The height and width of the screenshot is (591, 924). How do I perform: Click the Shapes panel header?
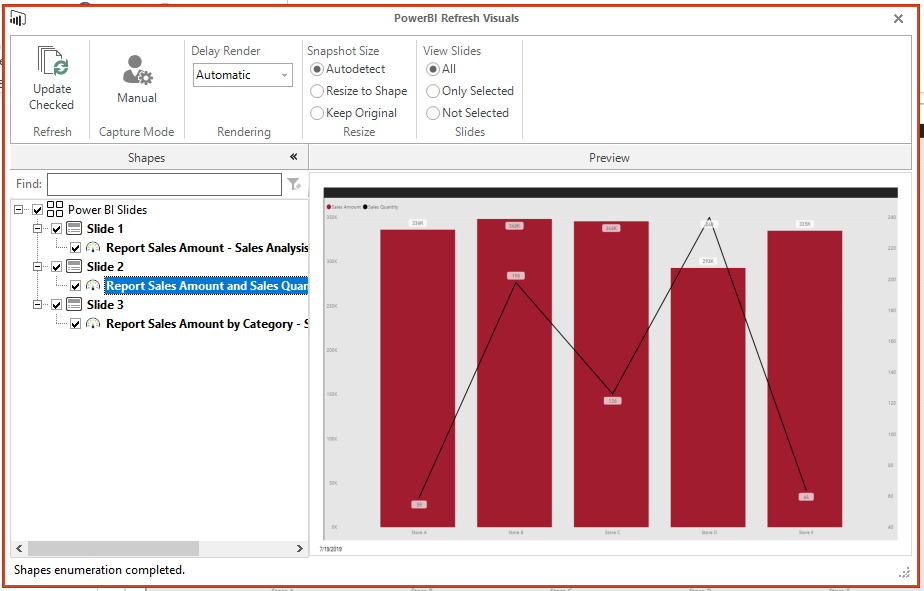(x=146, y=157)
